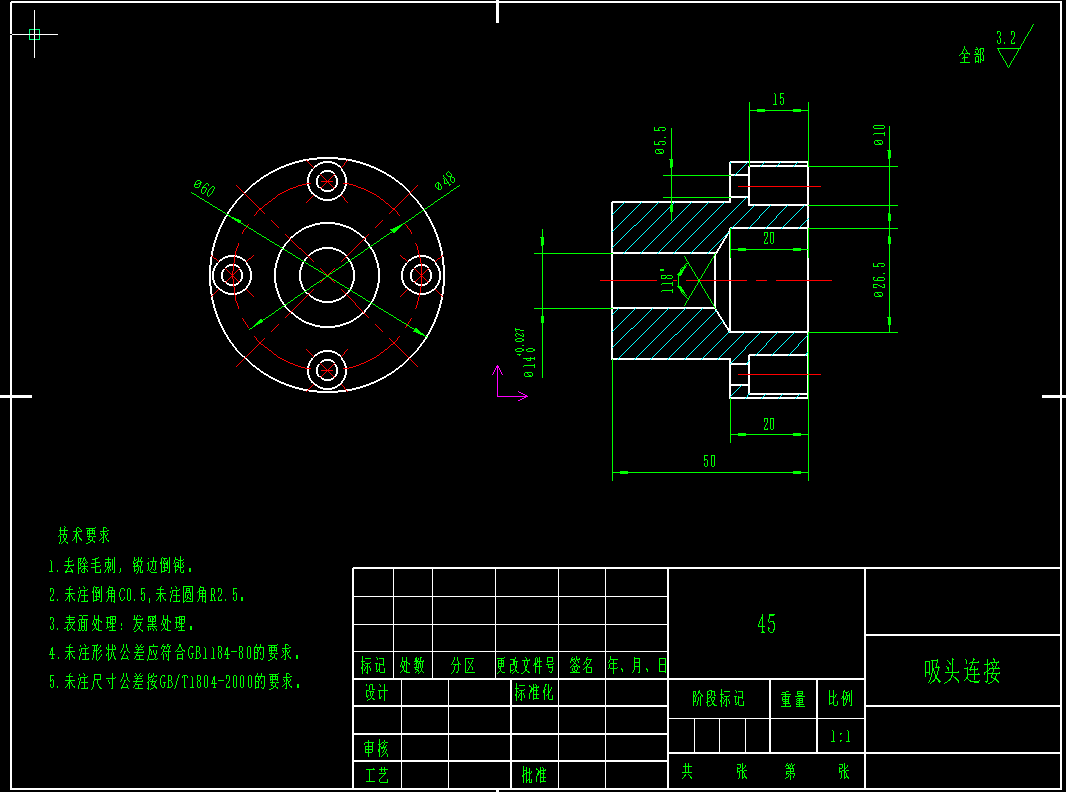Click the 第 sheet number label
This screenshot has height=792, width=1066.
790,771
